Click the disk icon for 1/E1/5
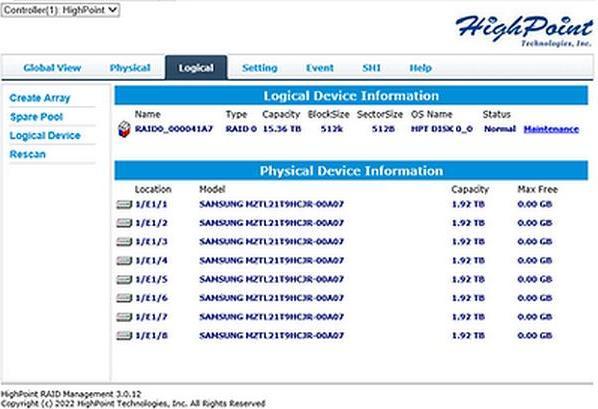 tap(124, 279)
